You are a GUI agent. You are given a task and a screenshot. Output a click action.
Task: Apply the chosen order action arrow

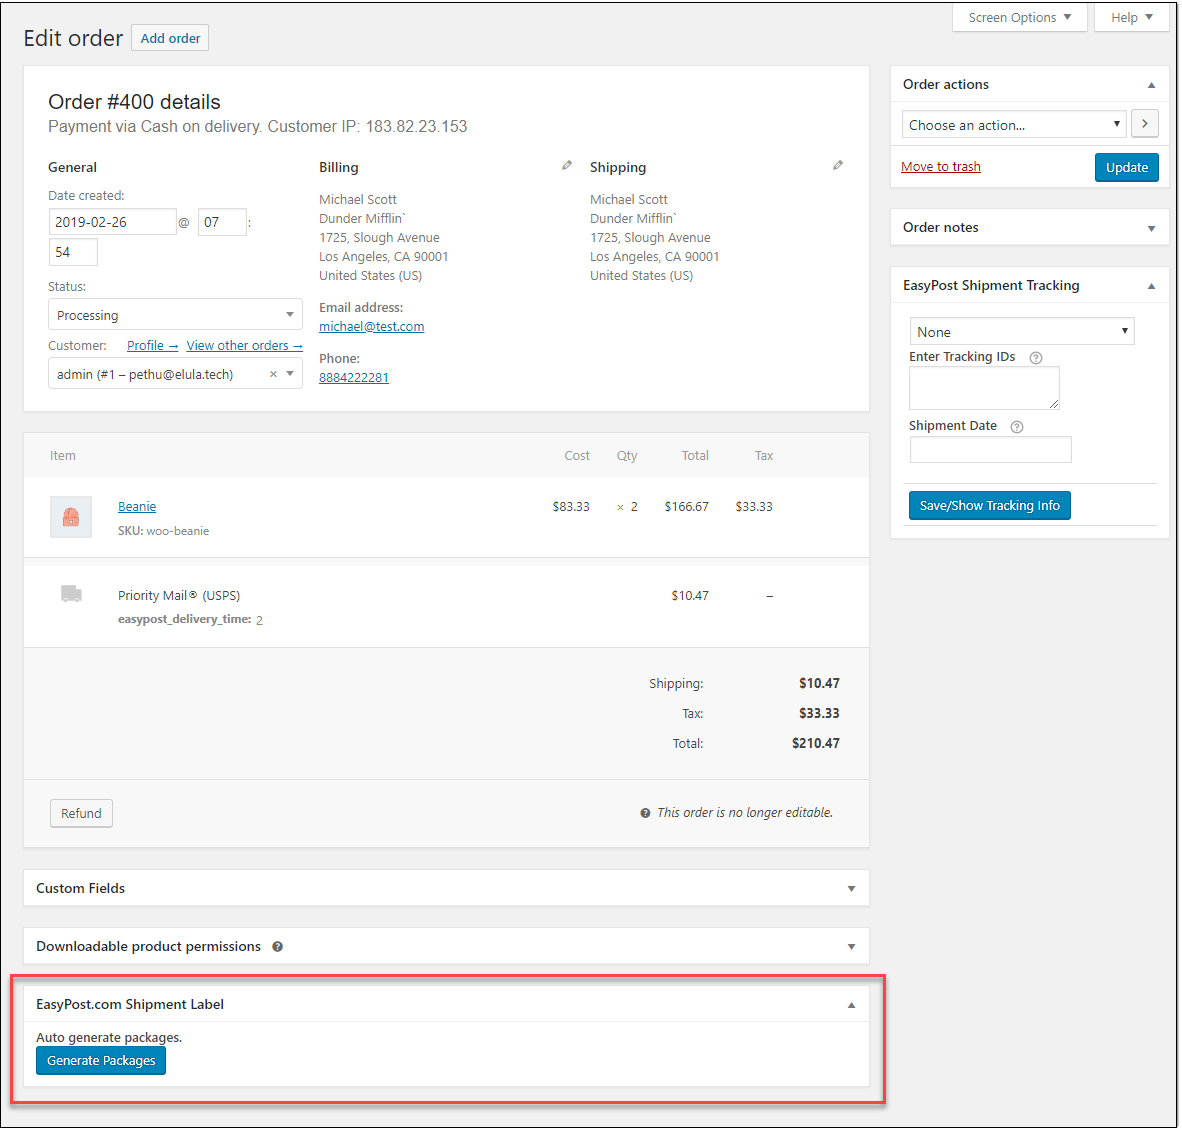[x=1144, y=124]
